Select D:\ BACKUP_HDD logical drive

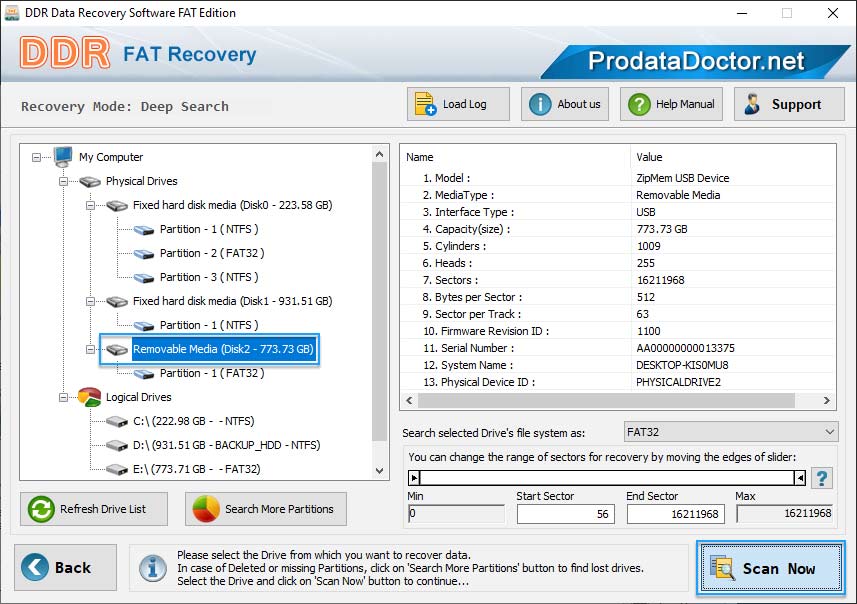coord(226,445)
